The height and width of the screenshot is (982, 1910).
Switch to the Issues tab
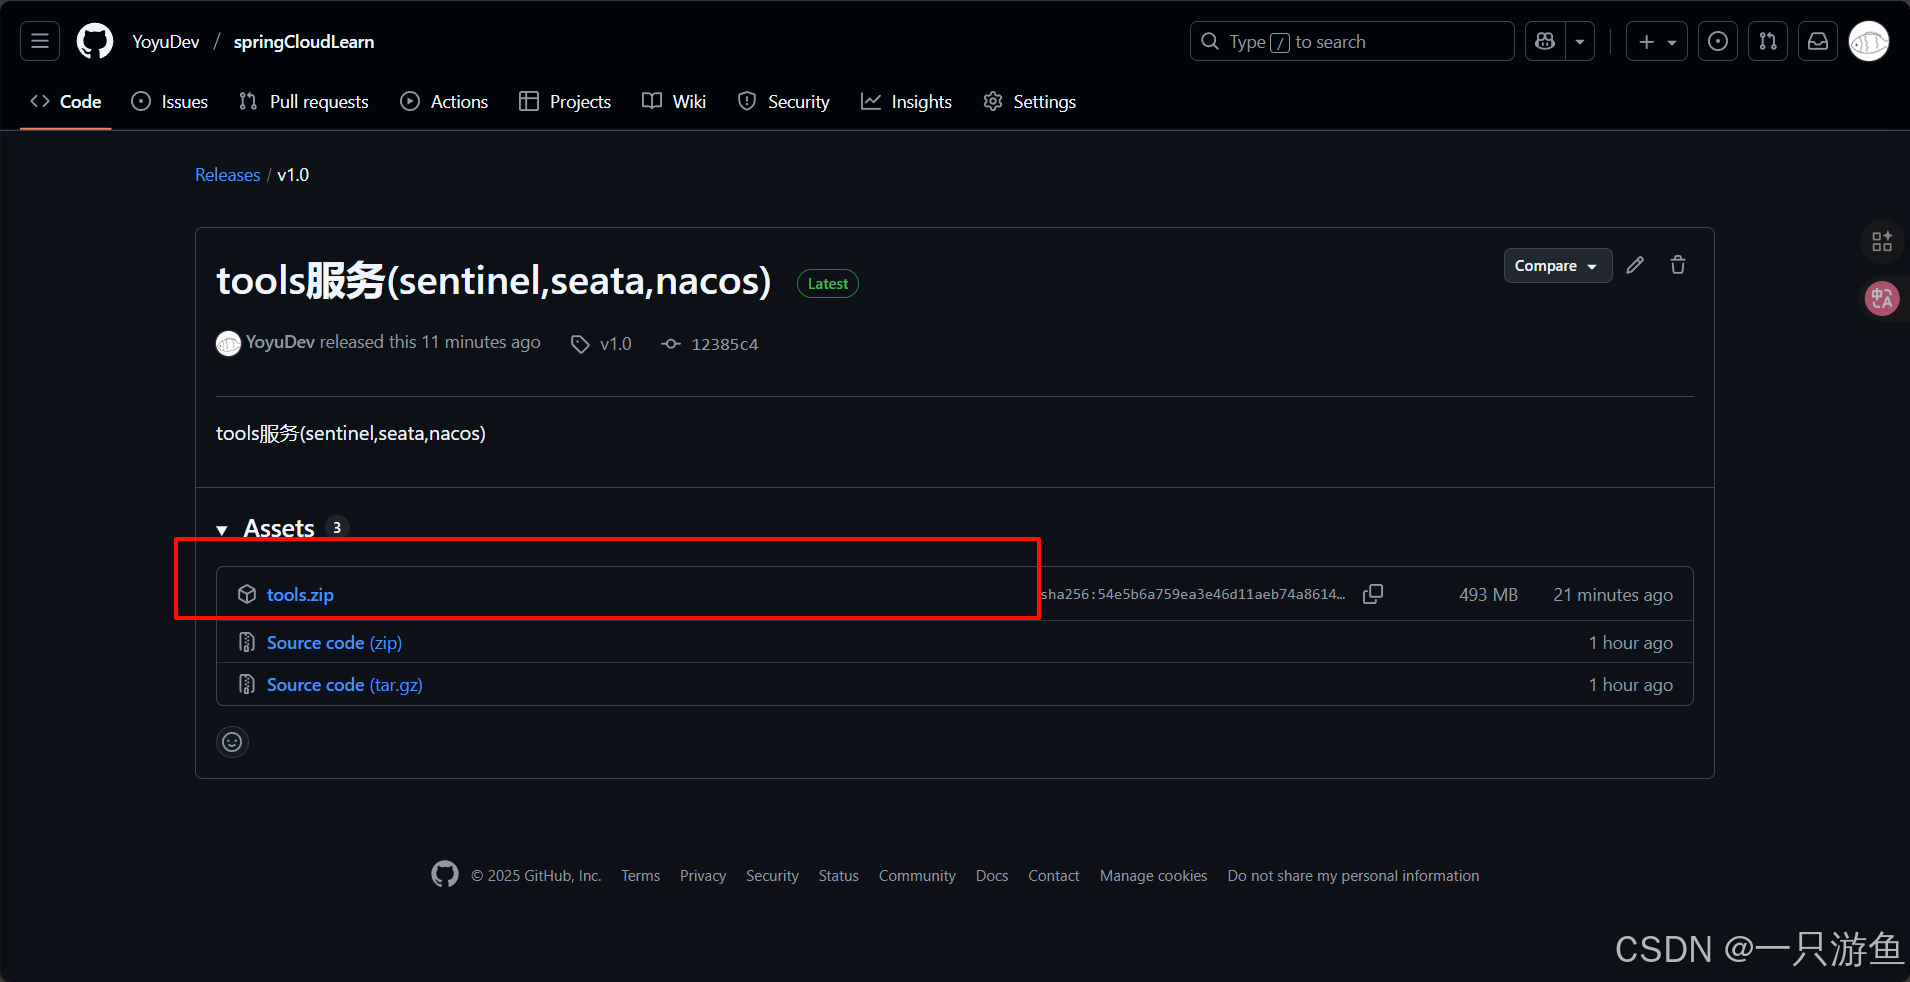(170, 102)
